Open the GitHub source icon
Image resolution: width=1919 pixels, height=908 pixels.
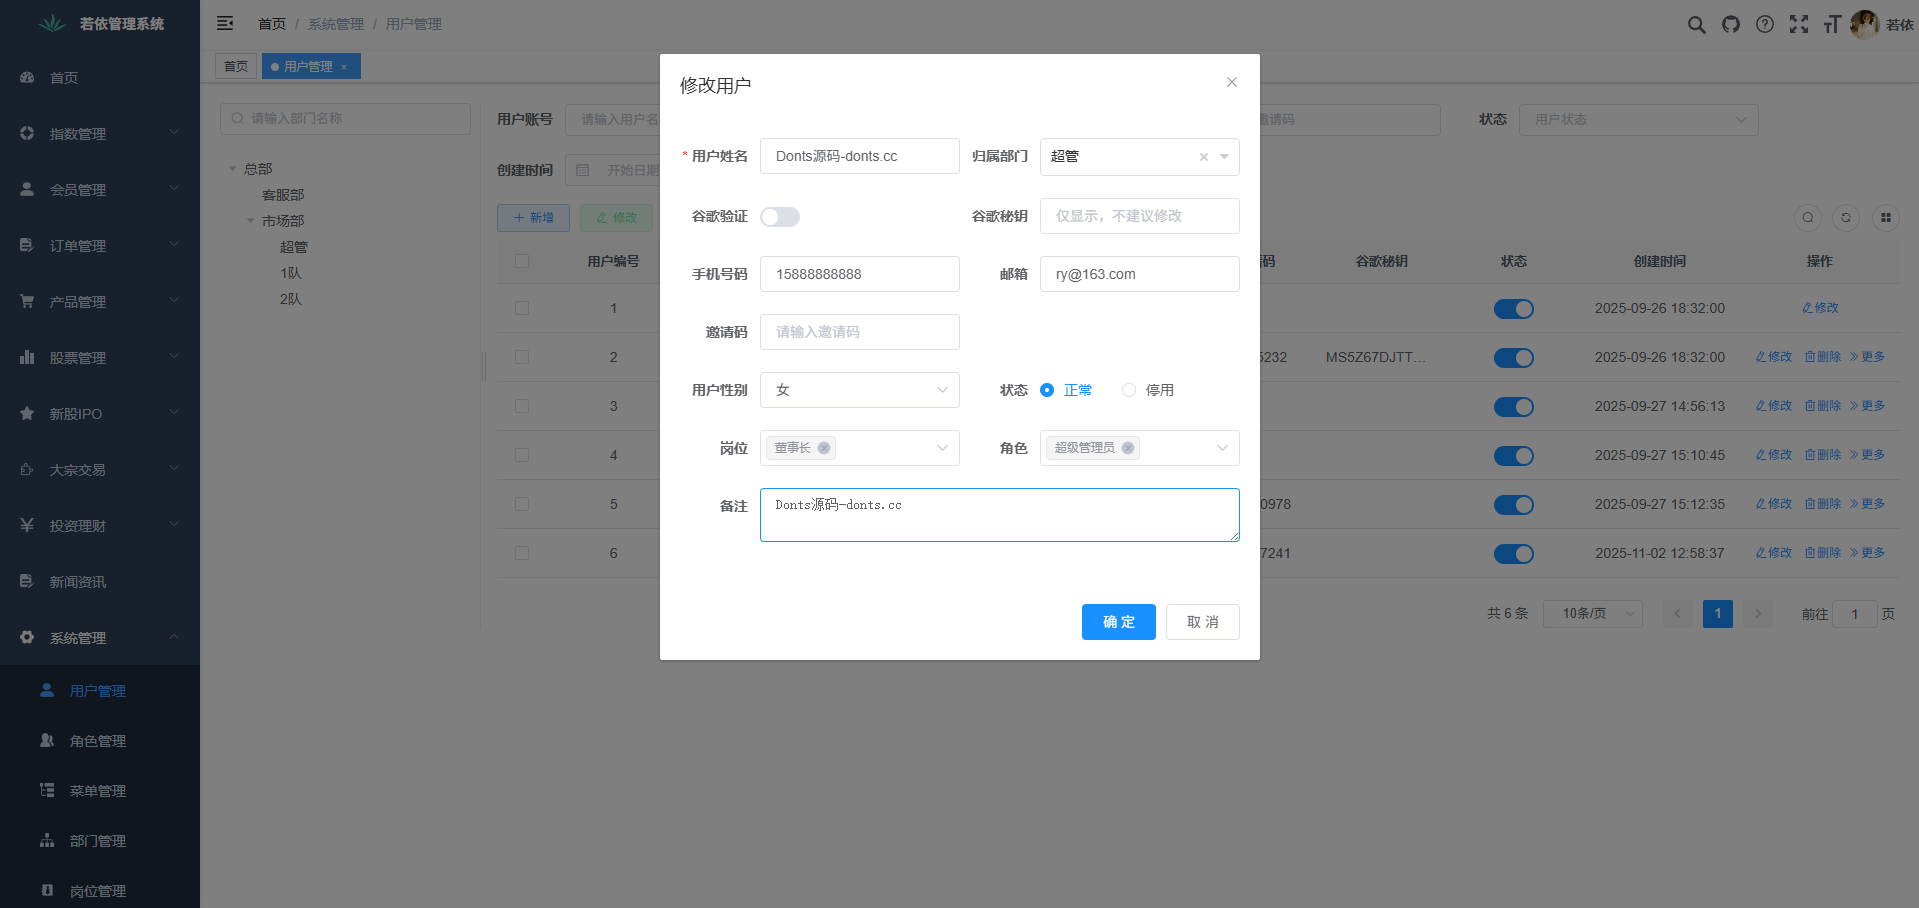pyautogui.click(x=1730, y=25)
